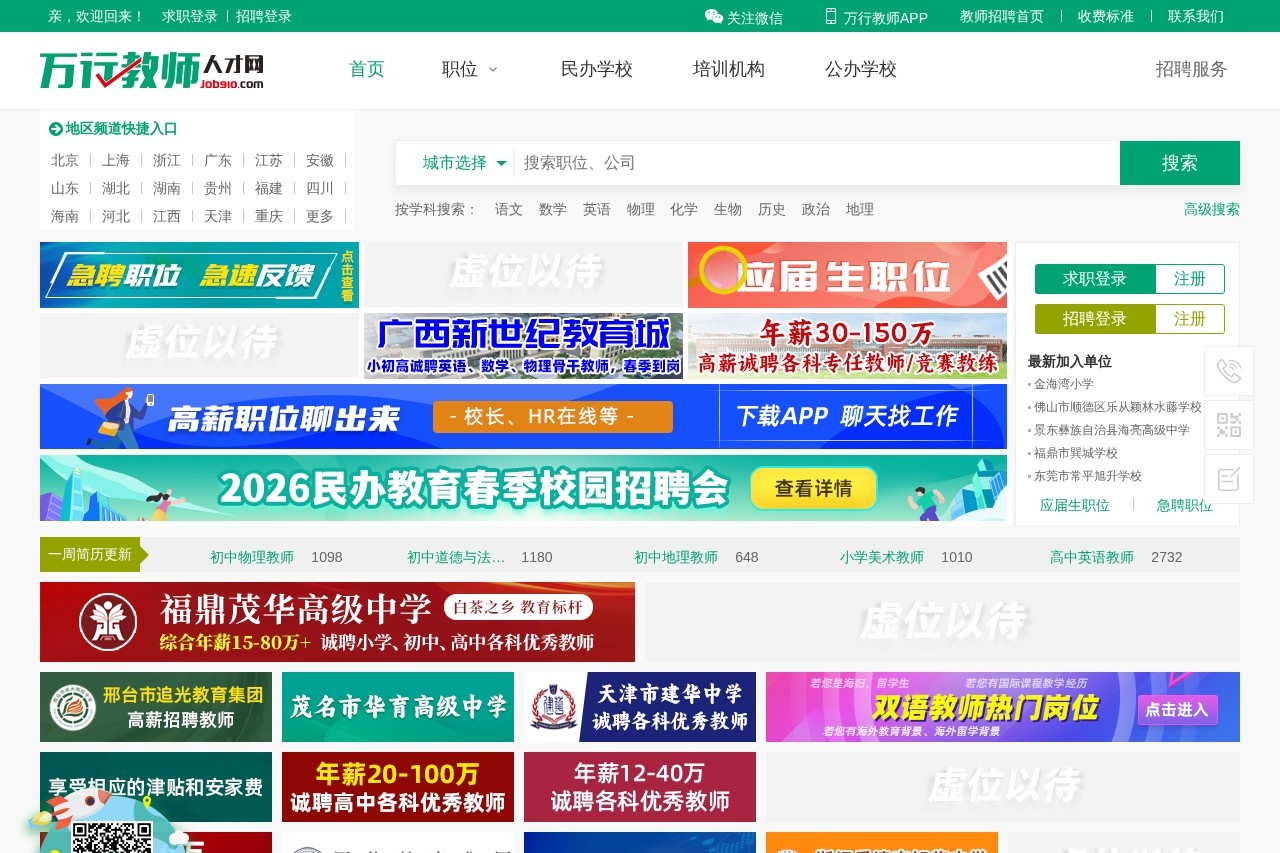Expand the 城市选择 dropdown

click(x=464, y=163)
